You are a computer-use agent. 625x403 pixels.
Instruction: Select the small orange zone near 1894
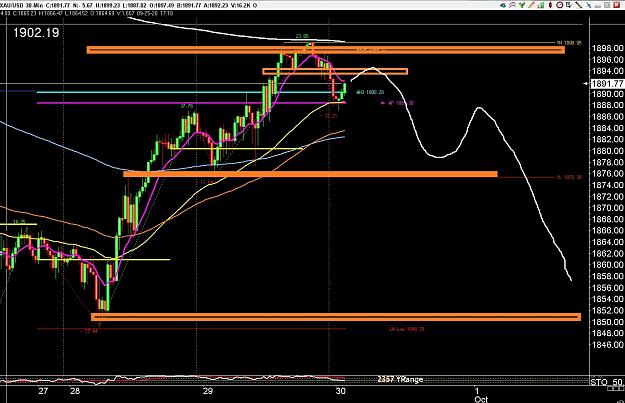(x=335, y=71)
